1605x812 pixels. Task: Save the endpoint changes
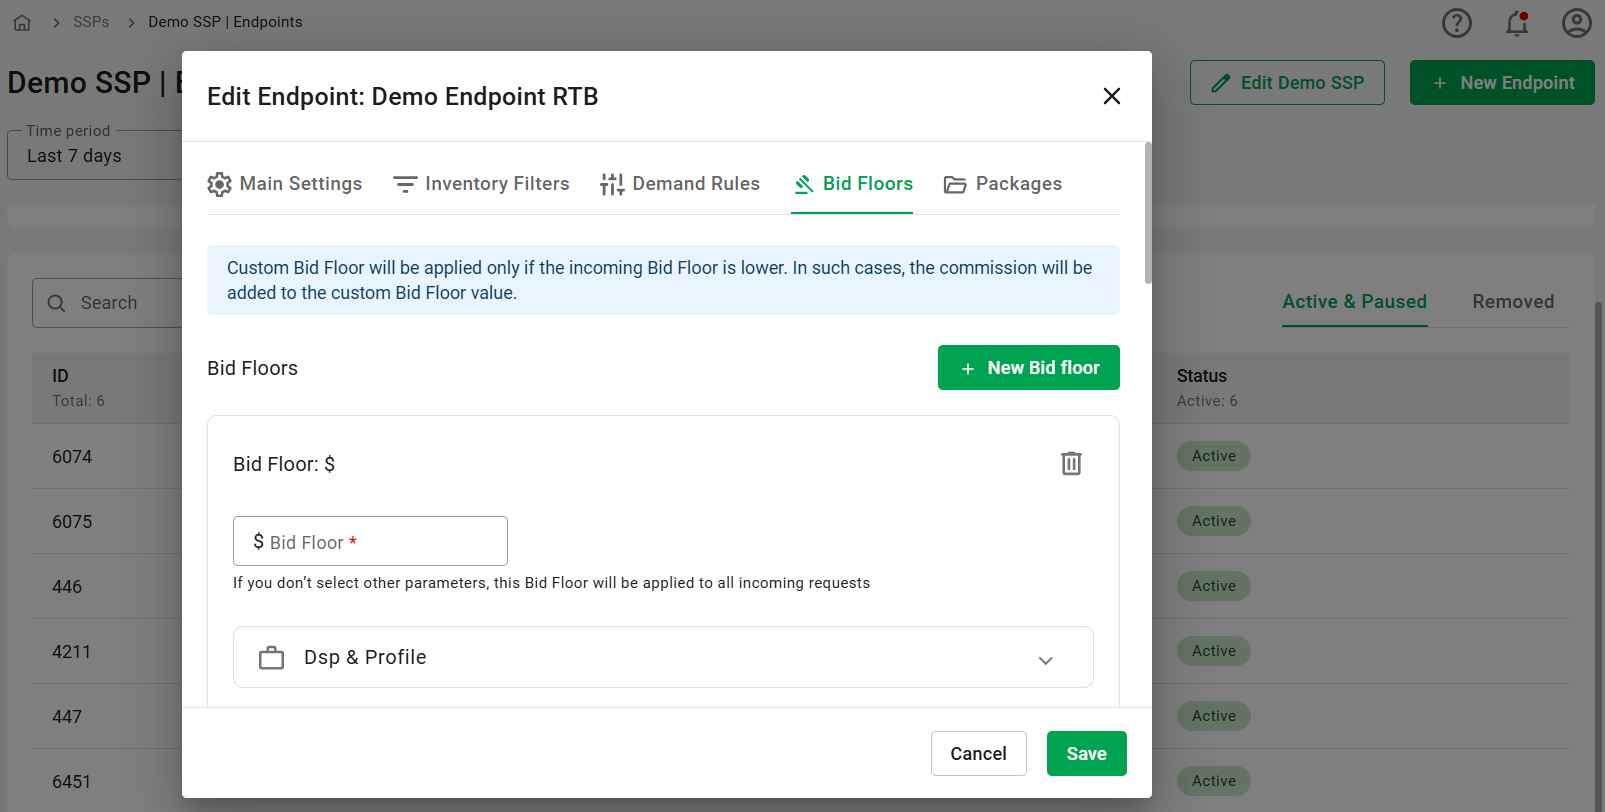pos(1086,753)
